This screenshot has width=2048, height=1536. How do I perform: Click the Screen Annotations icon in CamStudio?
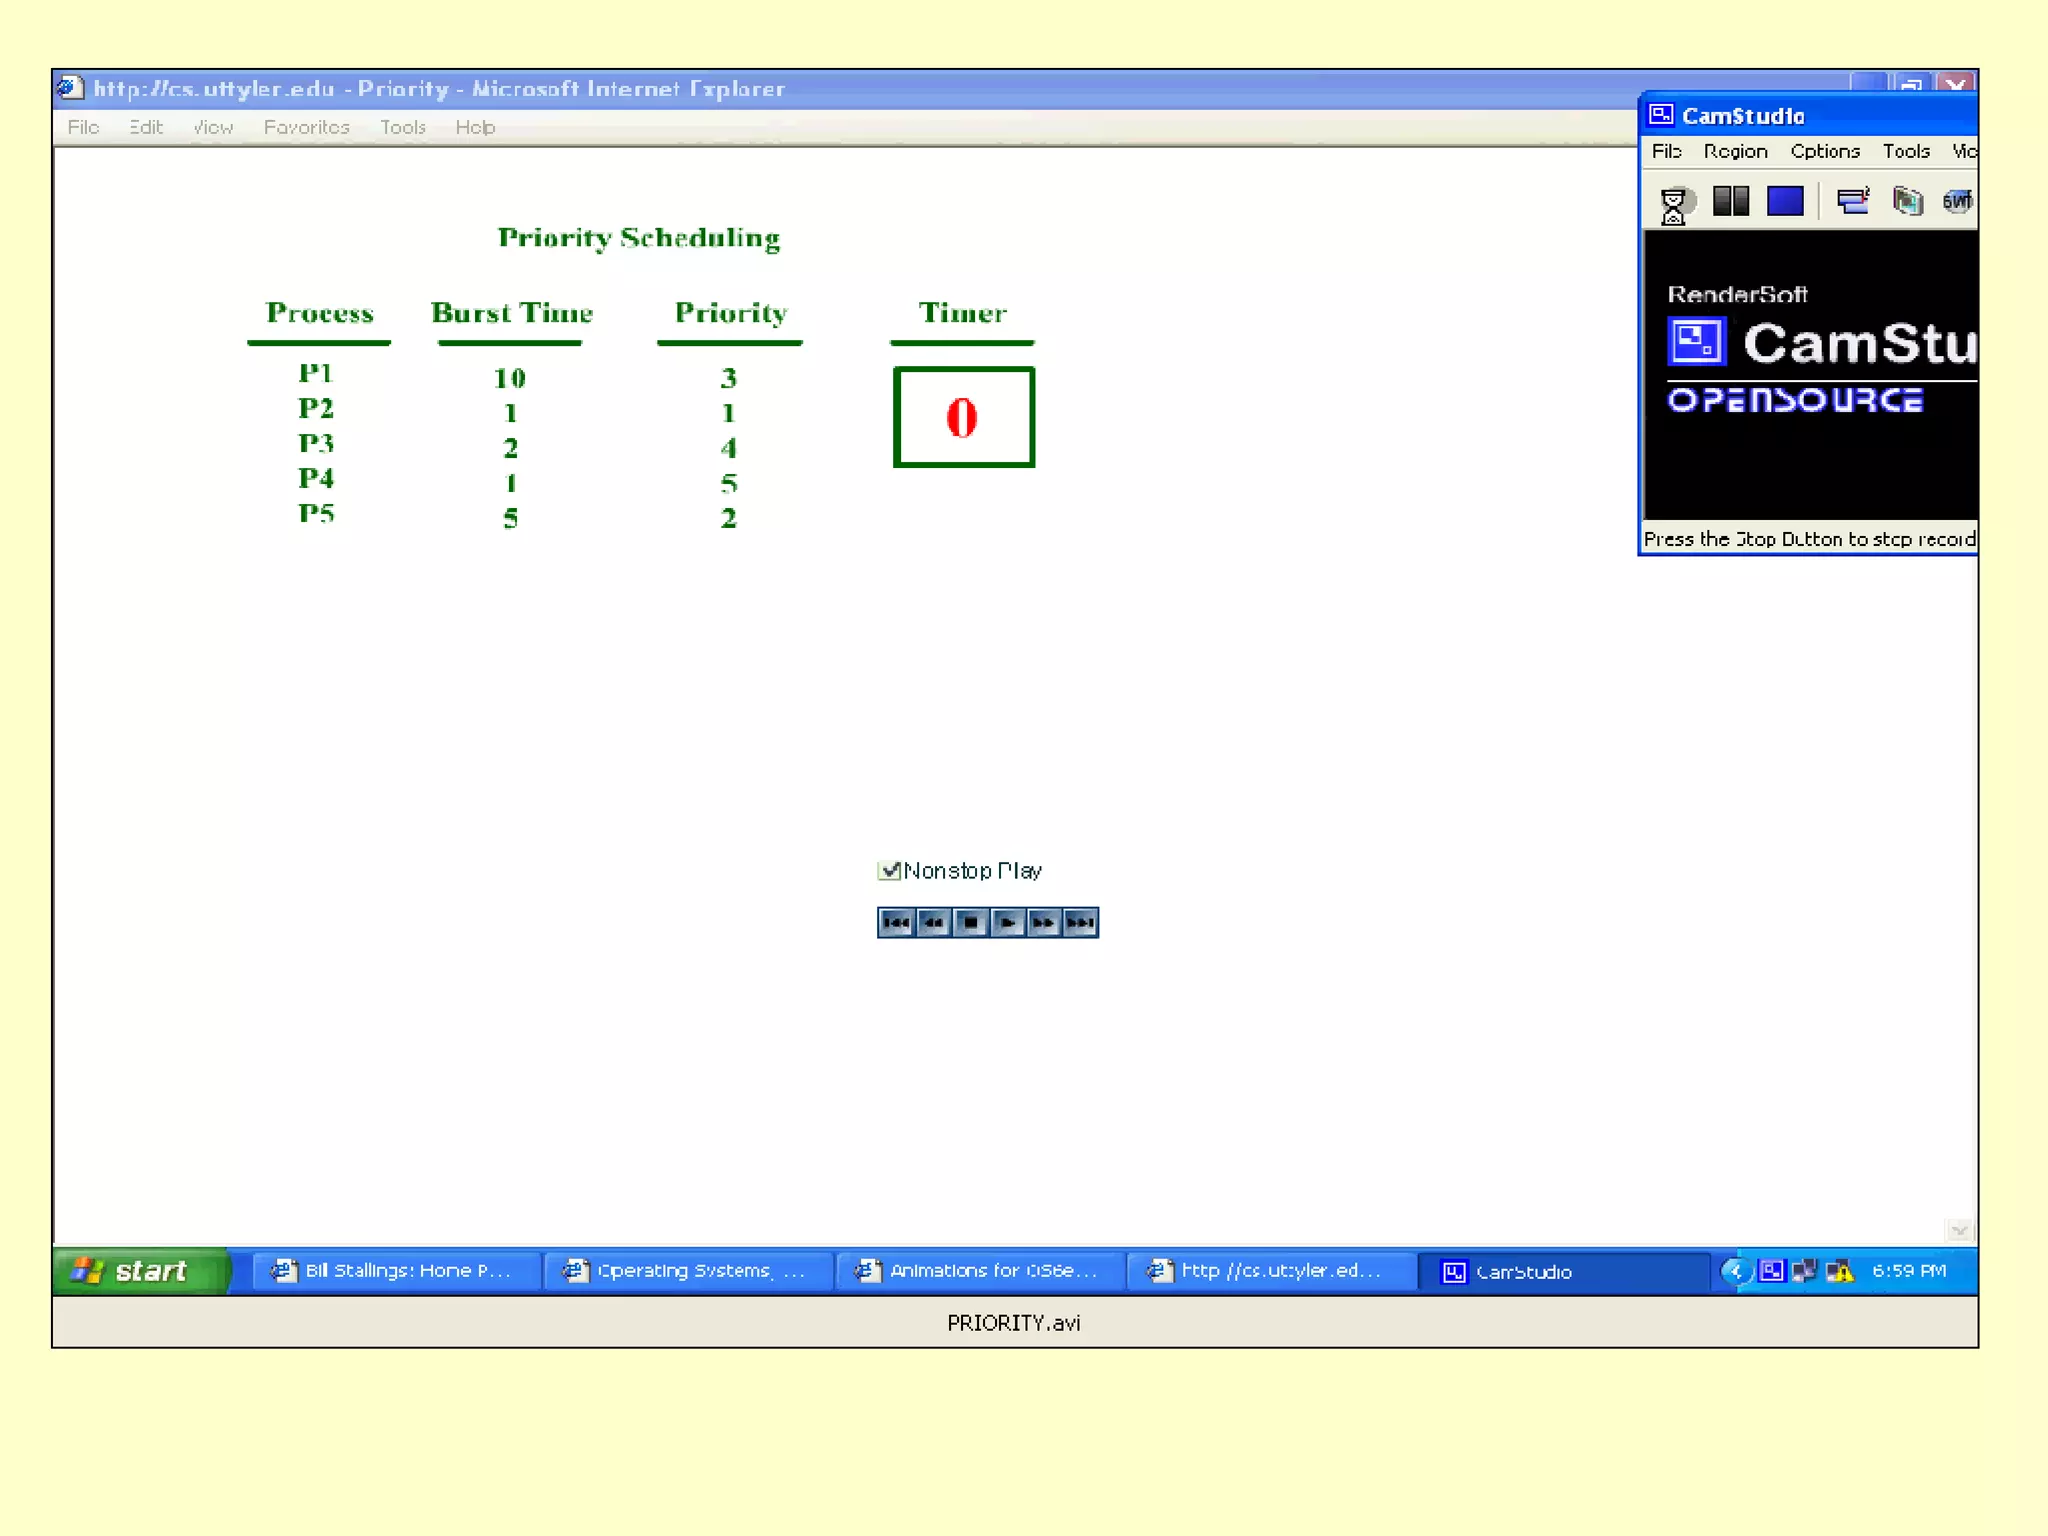[x=1907, y=201]
